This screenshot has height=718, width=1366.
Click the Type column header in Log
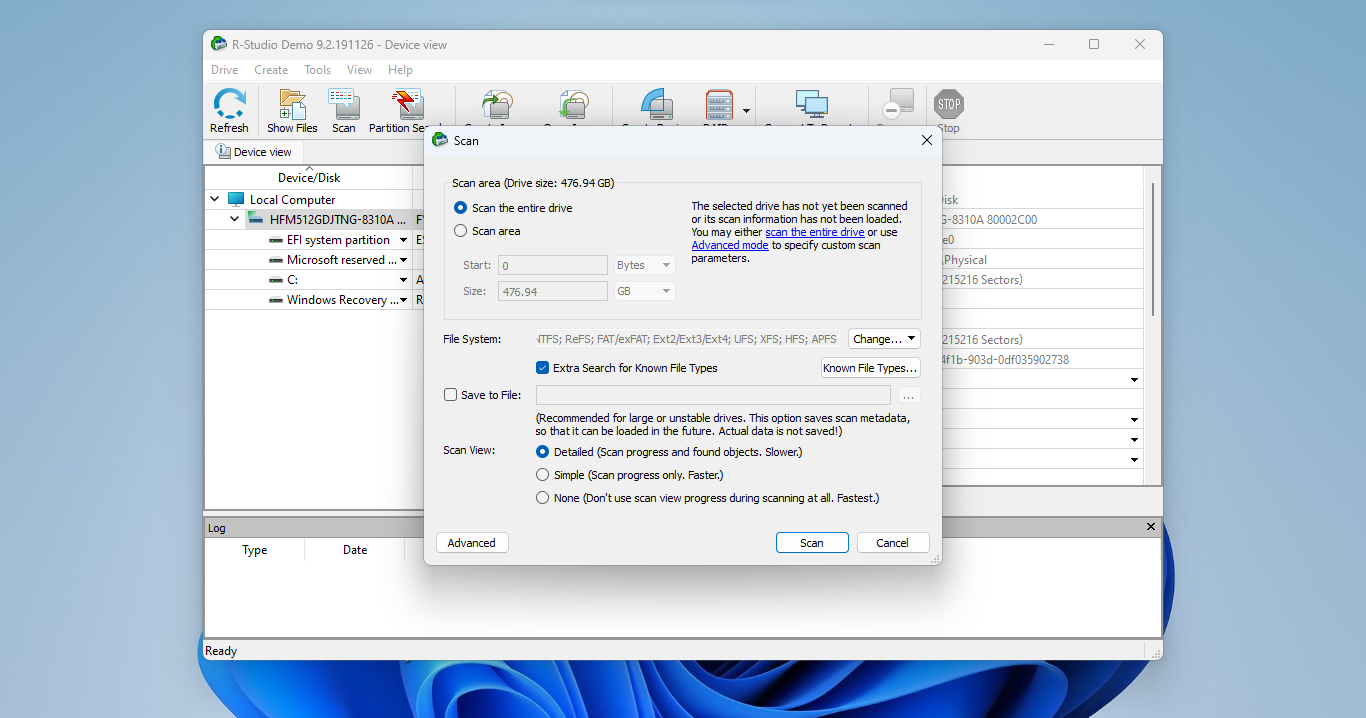[255, 550]
